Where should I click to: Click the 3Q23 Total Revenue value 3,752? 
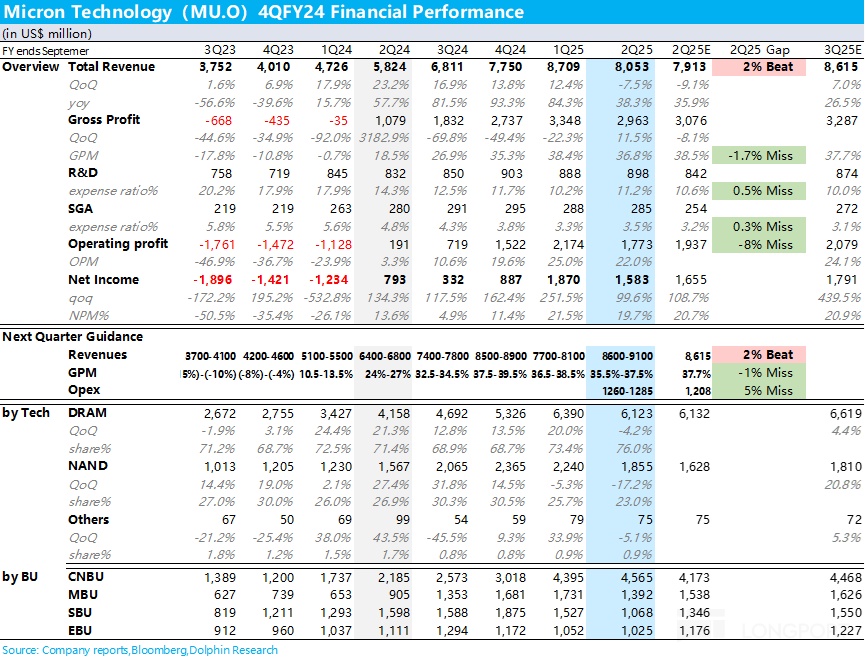[216, 67]
